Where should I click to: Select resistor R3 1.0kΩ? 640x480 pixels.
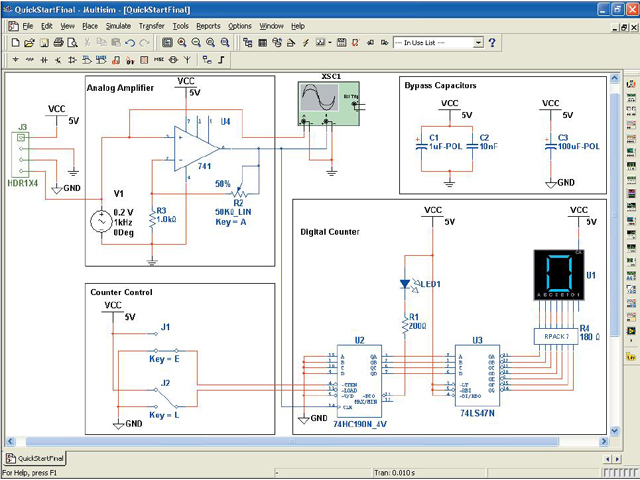(152, 220)
